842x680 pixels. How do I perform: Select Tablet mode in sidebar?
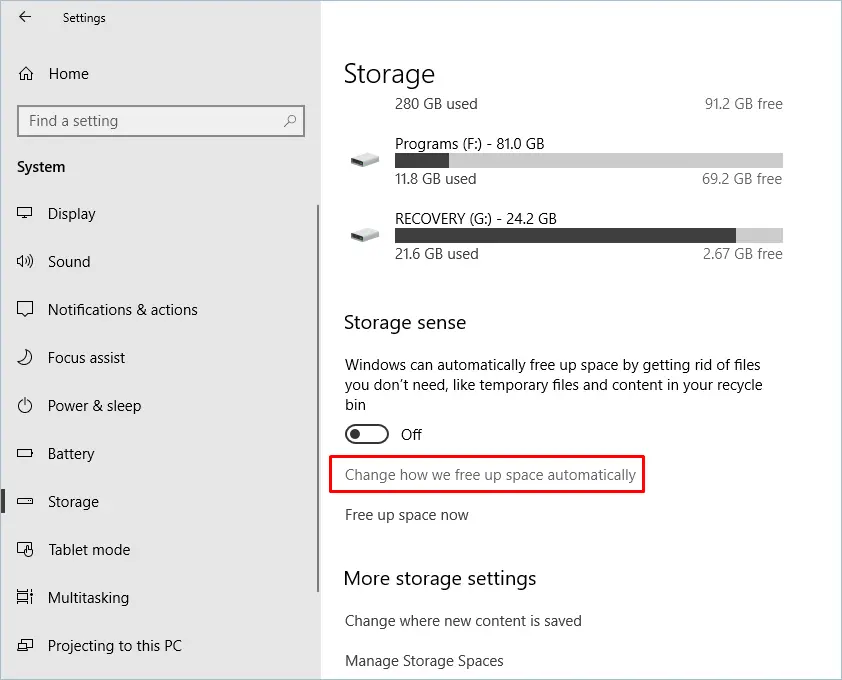[x=89, y=550]
